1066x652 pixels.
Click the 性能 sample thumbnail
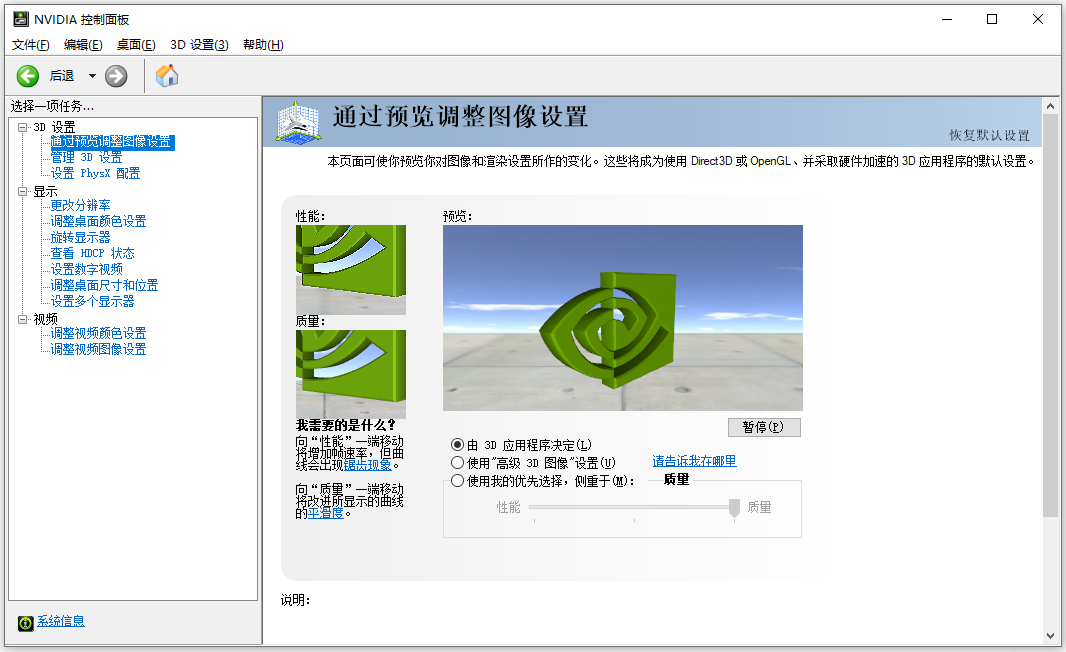pos(351,270)
